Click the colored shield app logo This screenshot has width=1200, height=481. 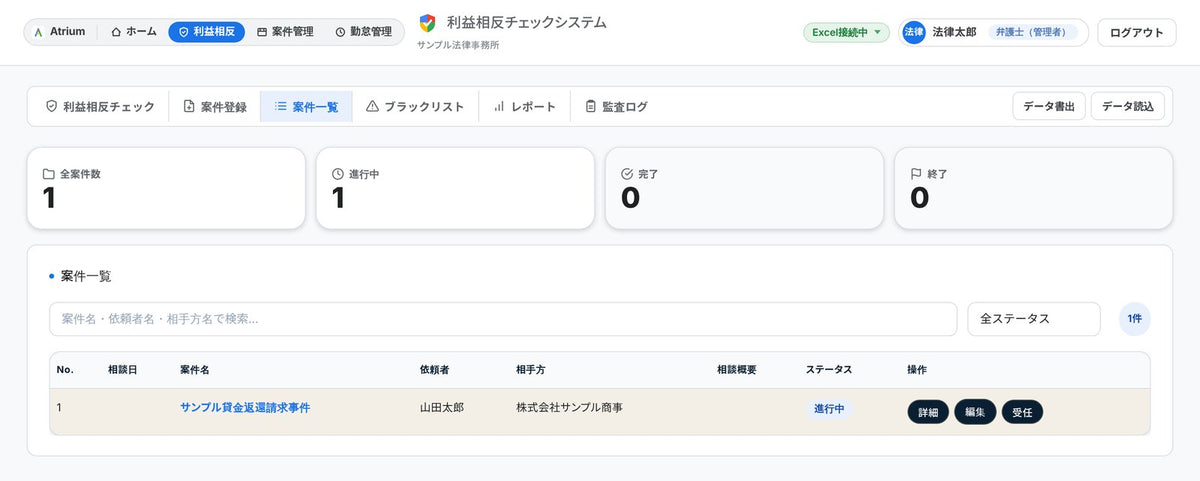(x=428, y=23)
